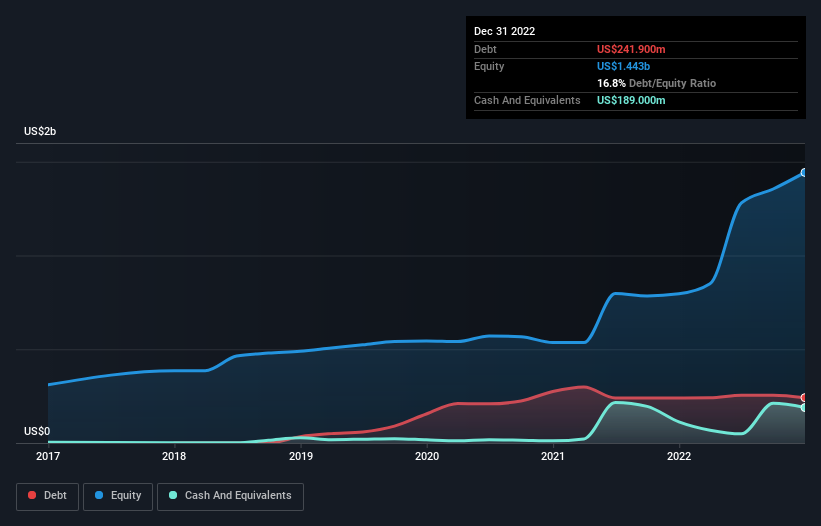Click Cash And Equivalents label in tooltip
Viewport: 821px width, 526px height.
(527, 100)
